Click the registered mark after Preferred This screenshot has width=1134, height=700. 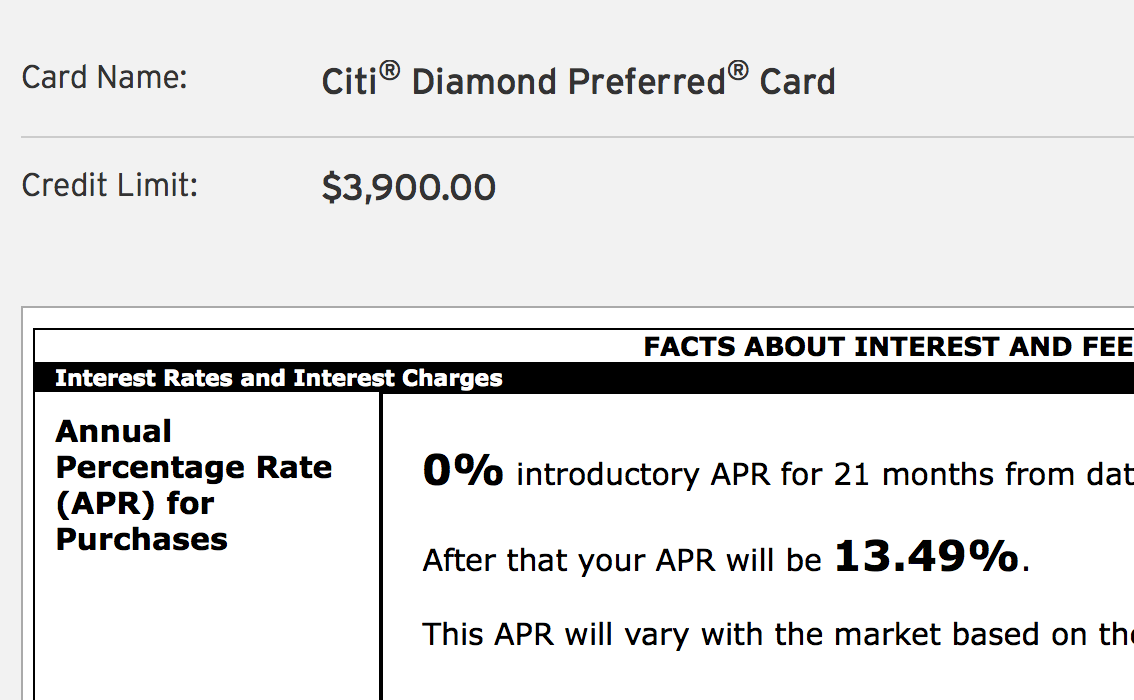(738, 70)
